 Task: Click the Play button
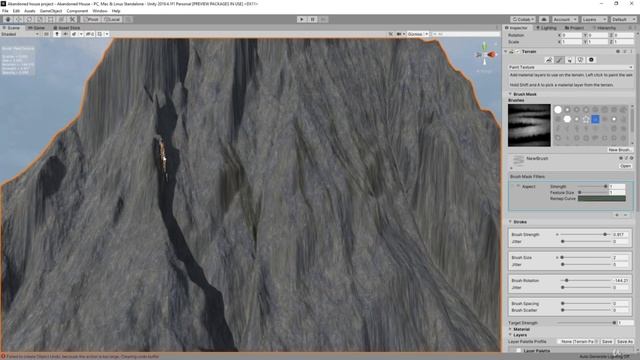click(x=302, y=19)
